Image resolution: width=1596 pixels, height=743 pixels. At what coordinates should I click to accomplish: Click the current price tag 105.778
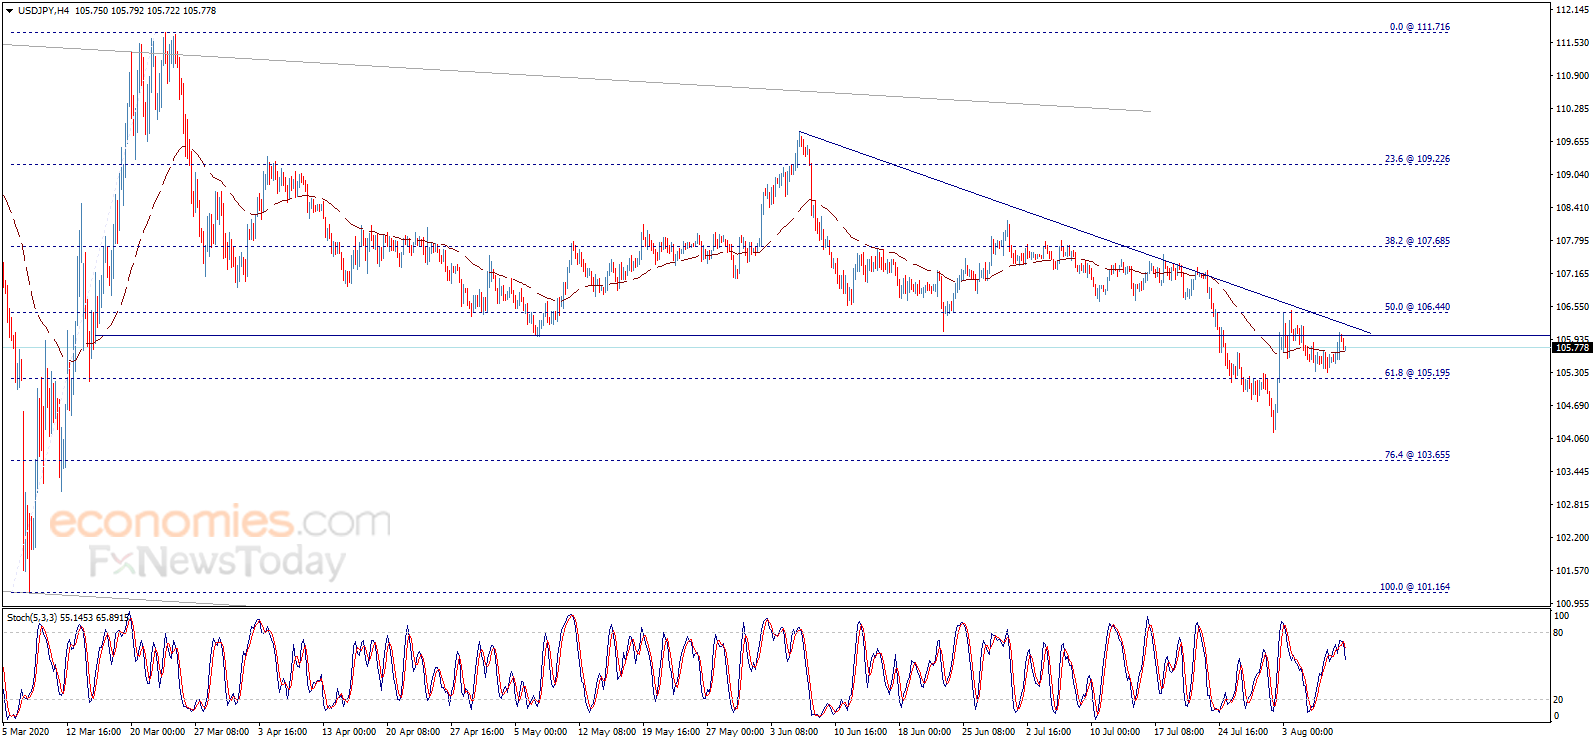(1572, 347)
